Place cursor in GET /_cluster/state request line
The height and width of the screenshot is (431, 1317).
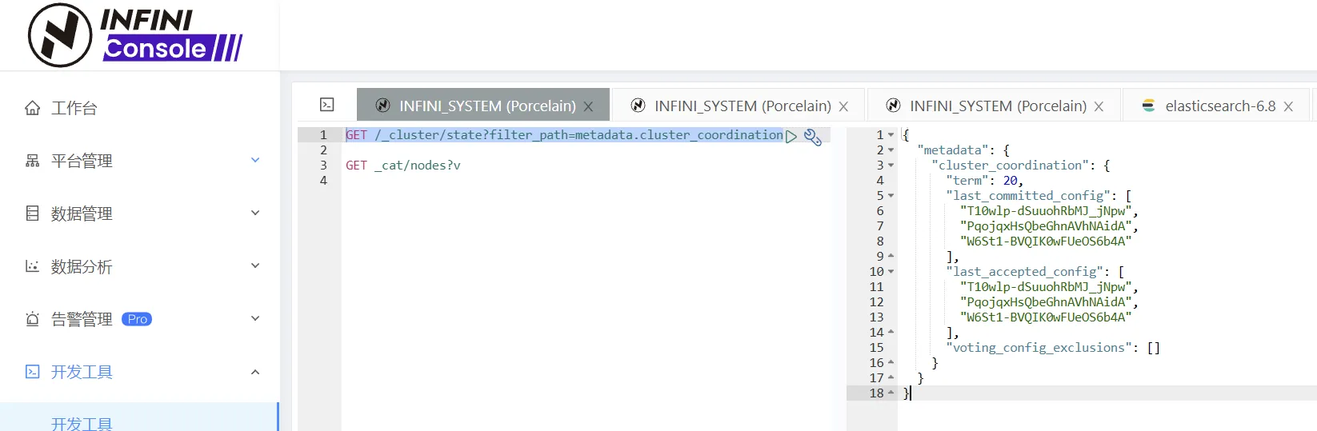[564, 135]
